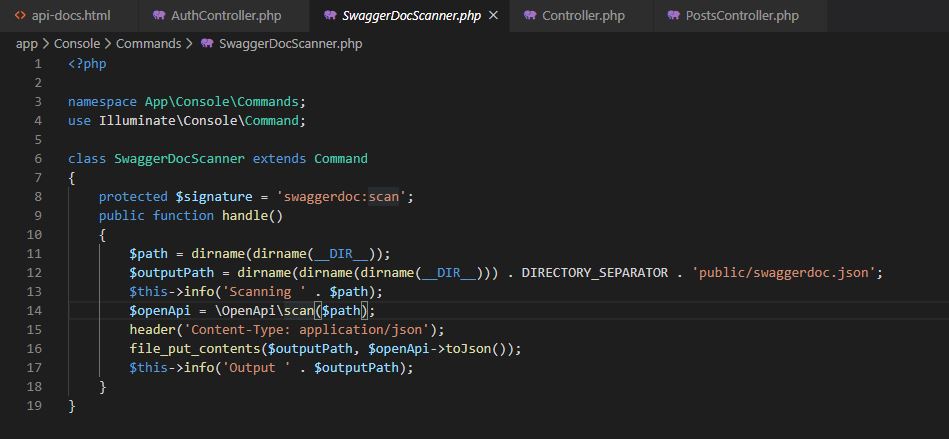This screenshot has width=949, height=439.
Task: Close the SwaggerDocScanner.php tab
Action: click(x=493, y=16)
